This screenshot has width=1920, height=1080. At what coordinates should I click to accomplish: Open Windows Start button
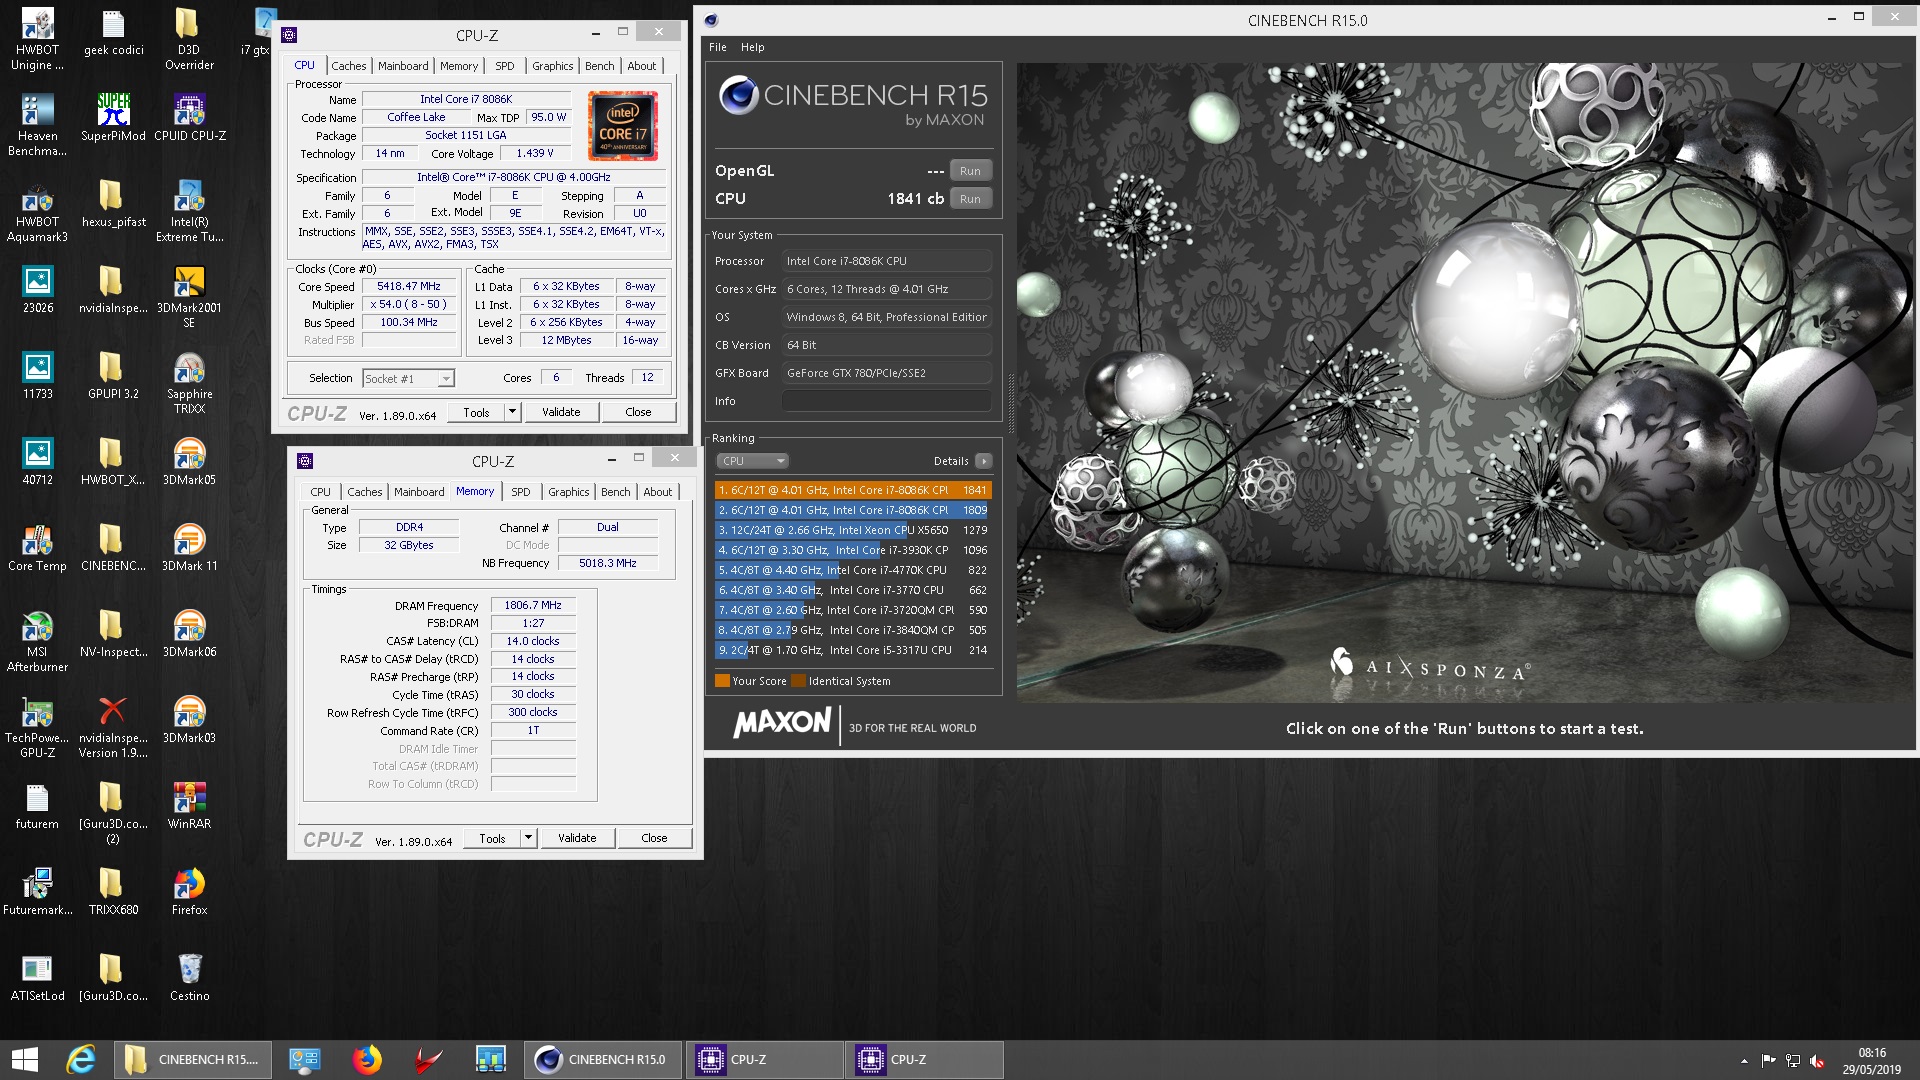coord(24,1060)
